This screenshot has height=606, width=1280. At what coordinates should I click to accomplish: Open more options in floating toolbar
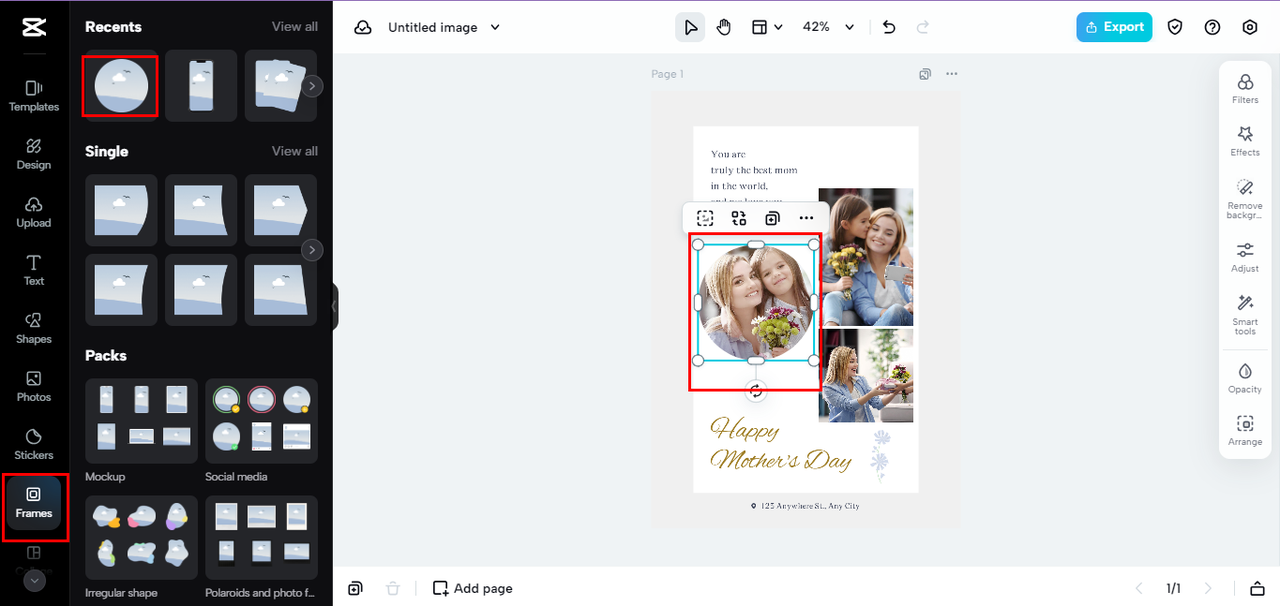pos(806,218)
